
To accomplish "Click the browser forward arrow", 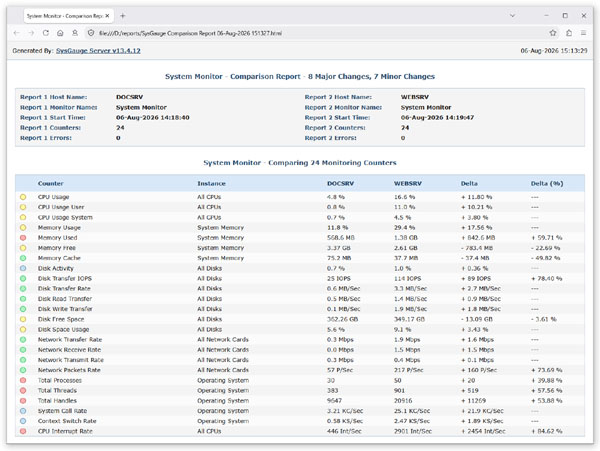I will (31, 33).
